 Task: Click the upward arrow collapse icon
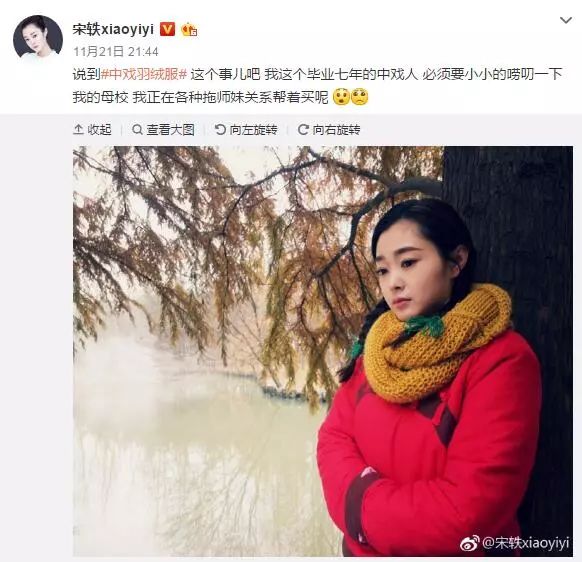(78, 130)
